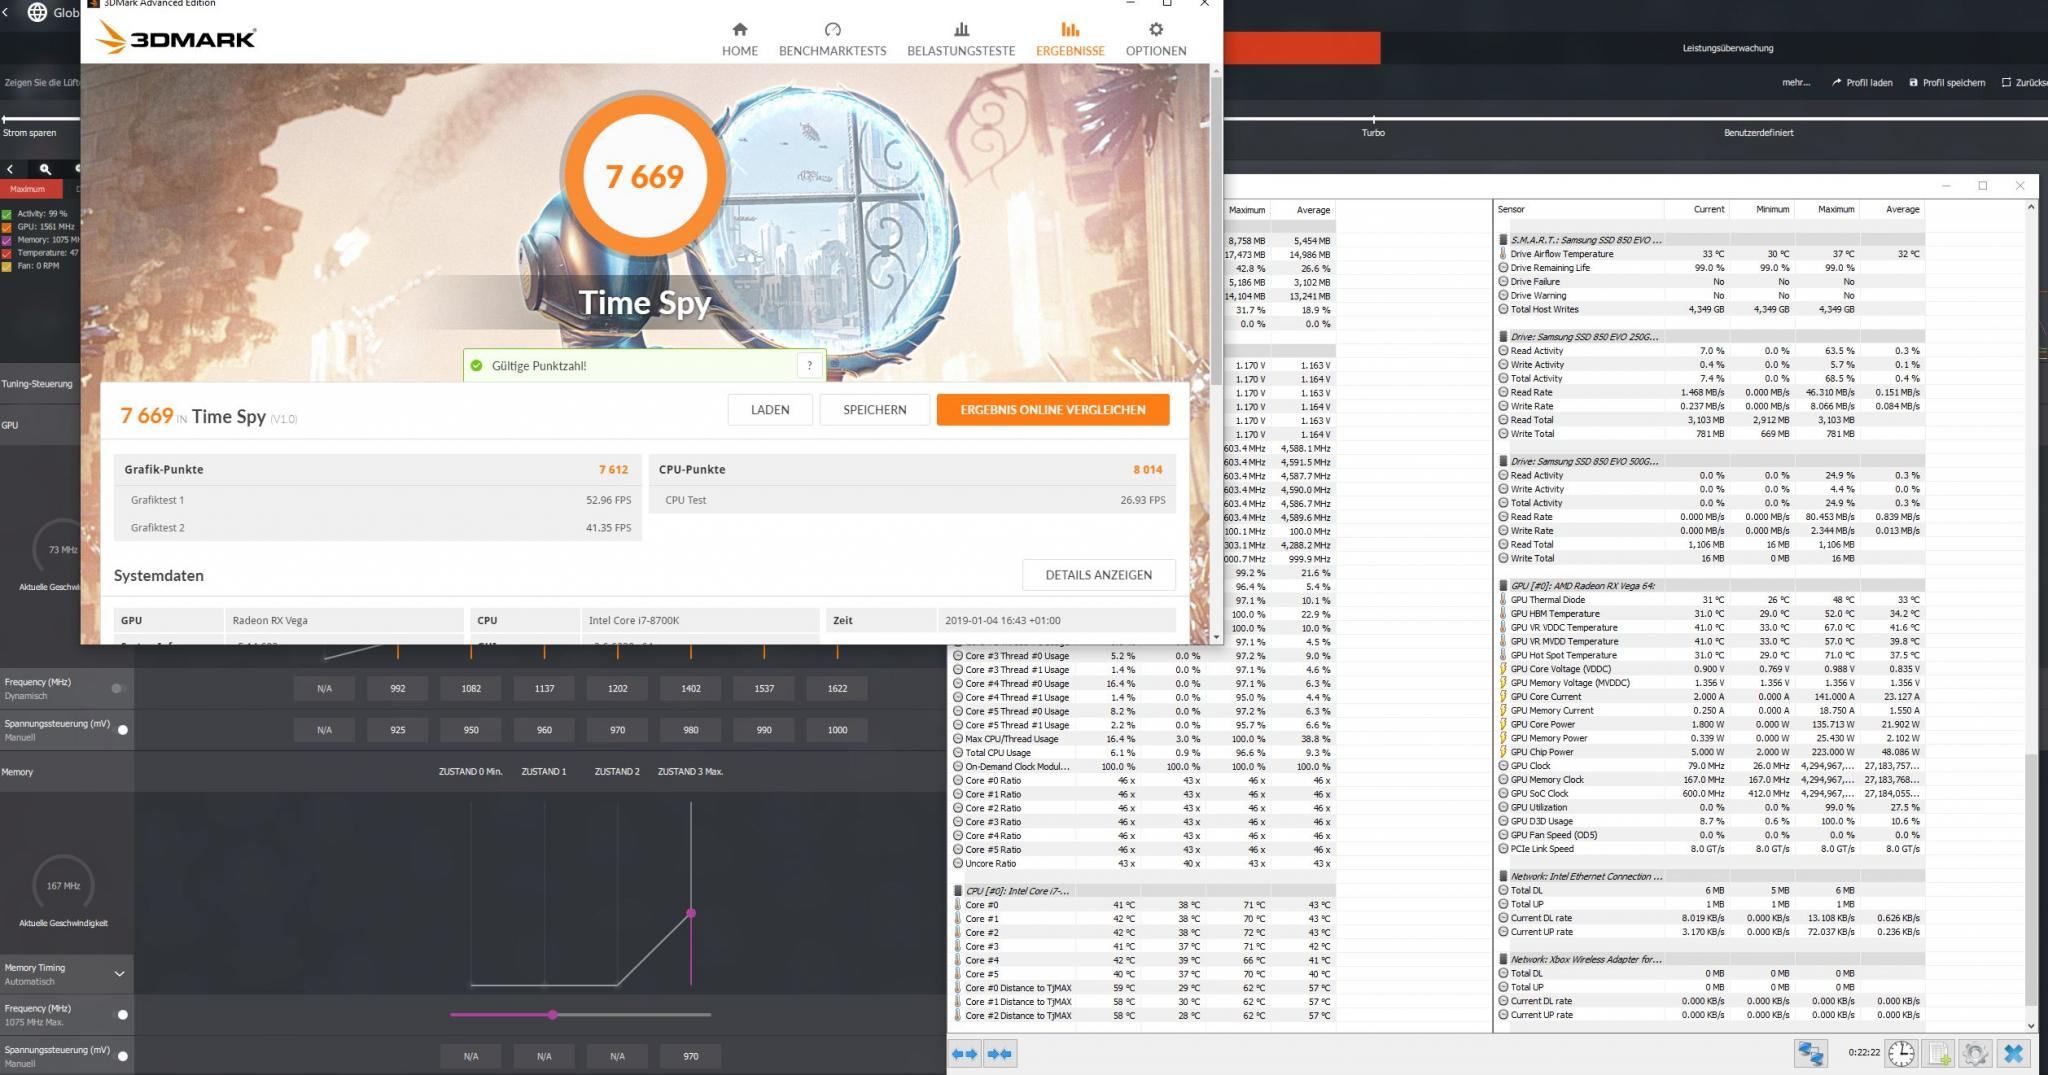2048x1075 pixels.
Task: Click the Sensor column header in HWiNFO
Action: pos(1578,209)
